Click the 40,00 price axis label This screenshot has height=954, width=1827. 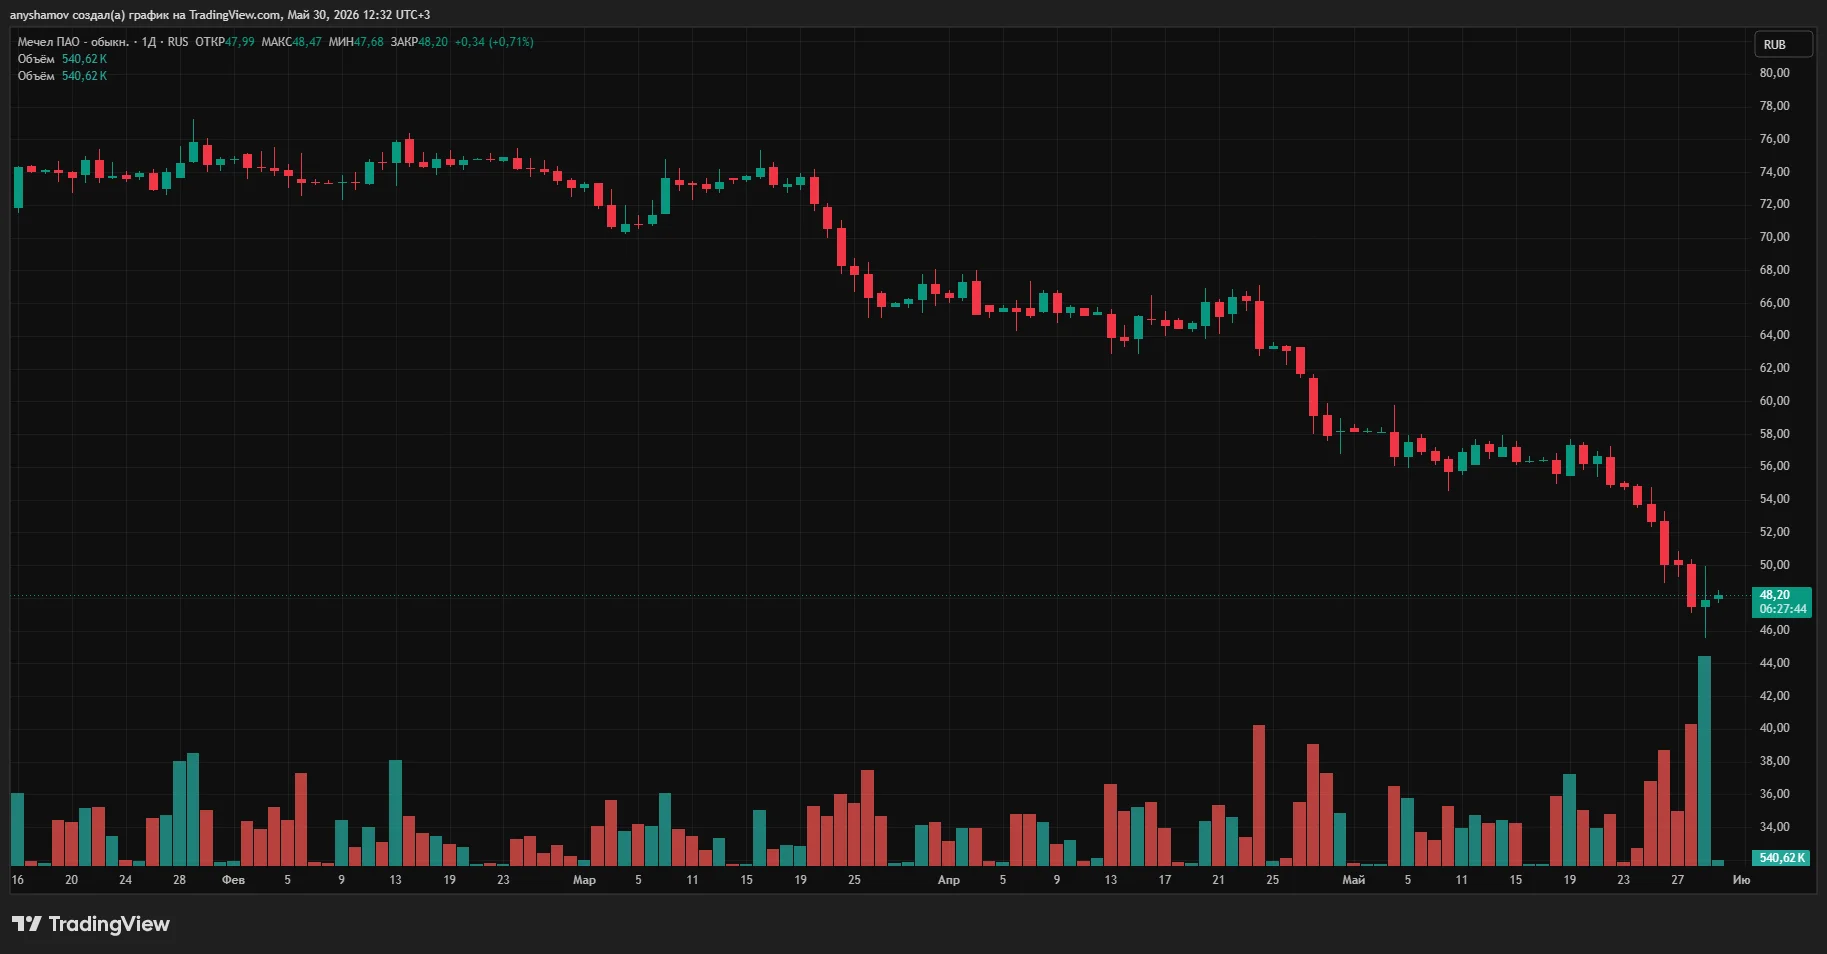(x=1774, y=728)
